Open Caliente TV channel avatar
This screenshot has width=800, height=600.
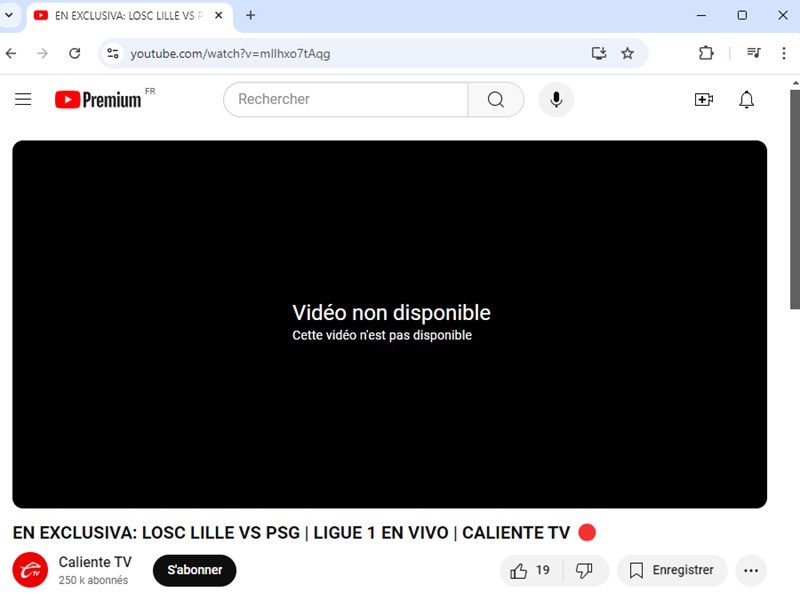(x=30, y=569)
